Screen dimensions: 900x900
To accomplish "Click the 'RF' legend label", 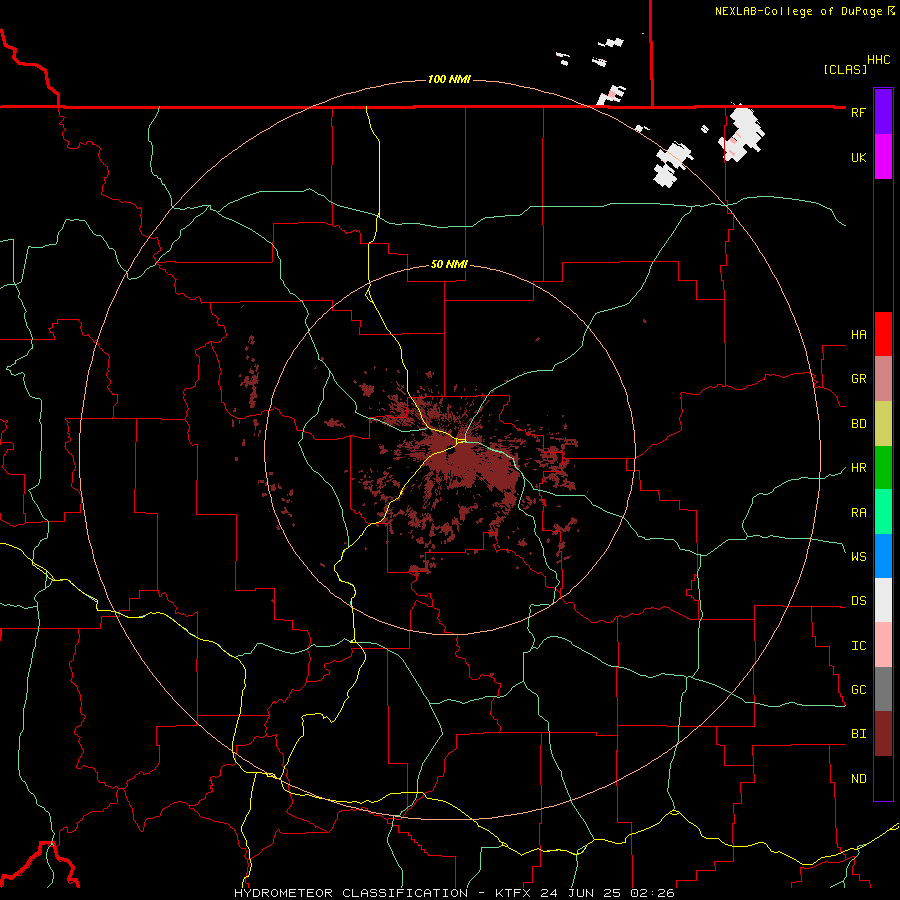I will pos(858,112).
